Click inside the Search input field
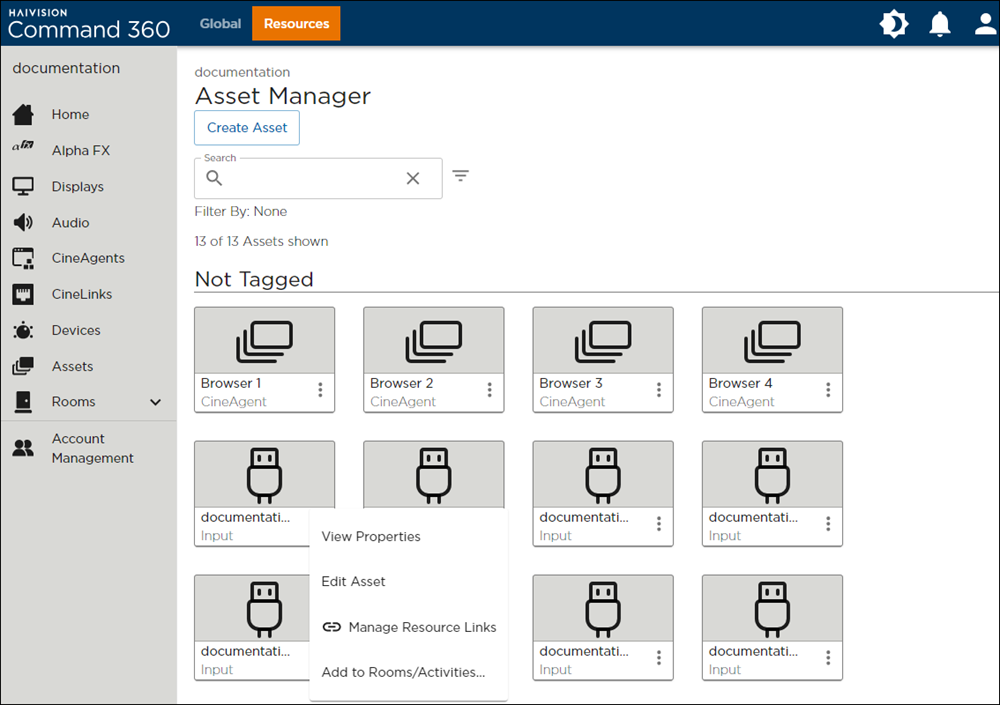Viewport: 1000px width, 705px height. click(x=300, y=177)
